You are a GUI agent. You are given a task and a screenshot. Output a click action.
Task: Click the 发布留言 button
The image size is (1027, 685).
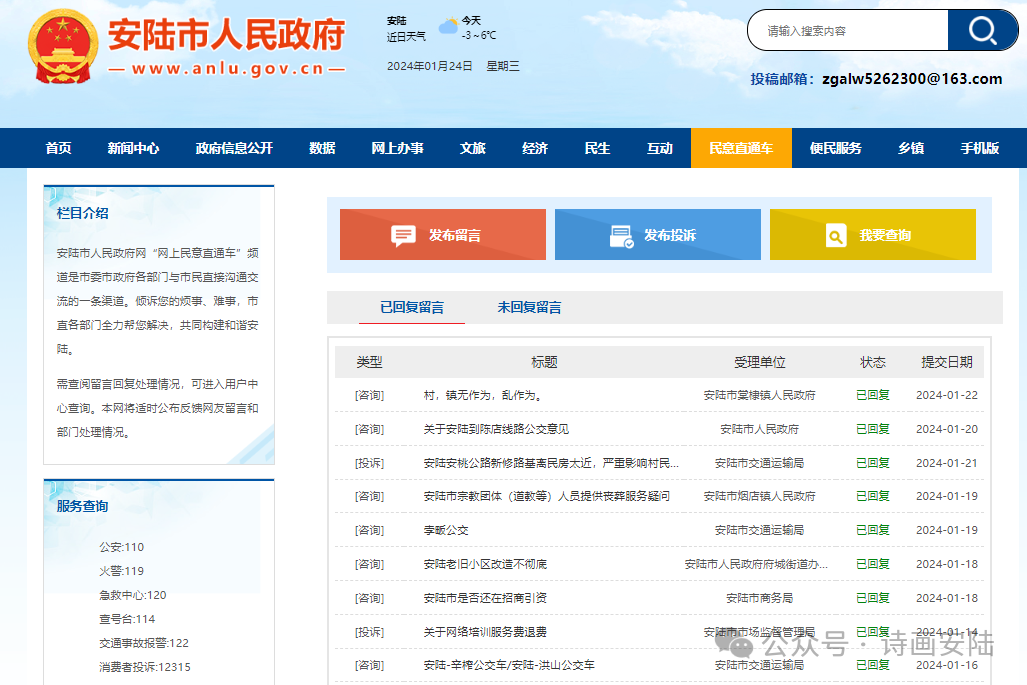[x=443, y=234]
